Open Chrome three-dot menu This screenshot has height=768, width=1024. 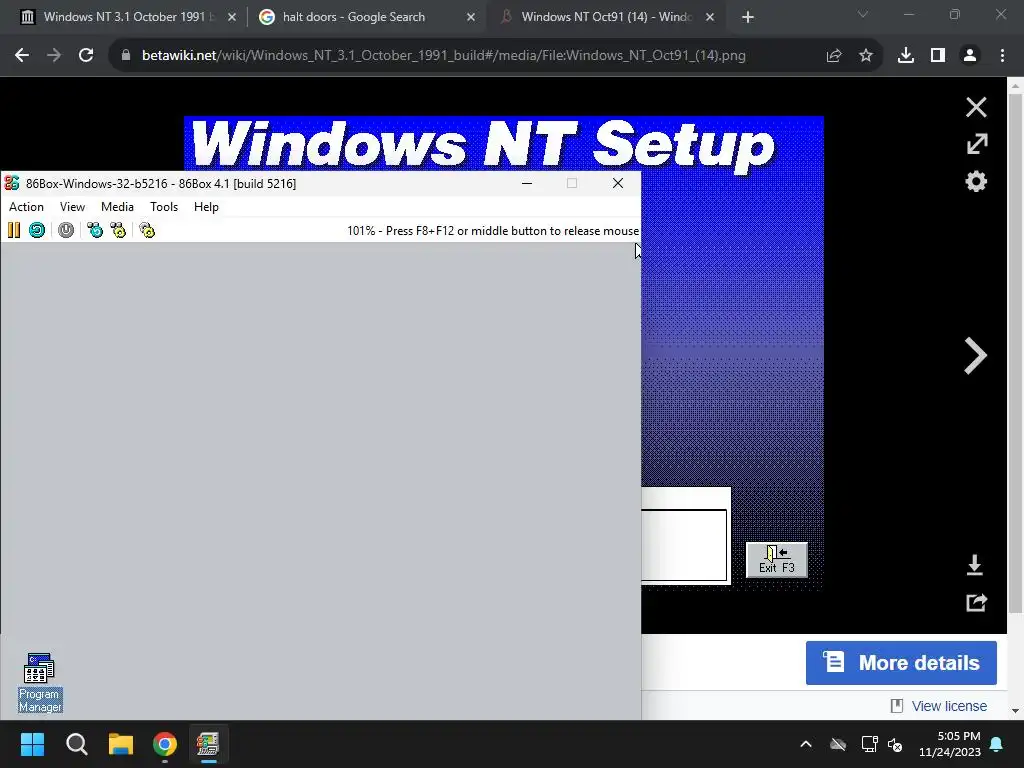tap(1002, 56)
